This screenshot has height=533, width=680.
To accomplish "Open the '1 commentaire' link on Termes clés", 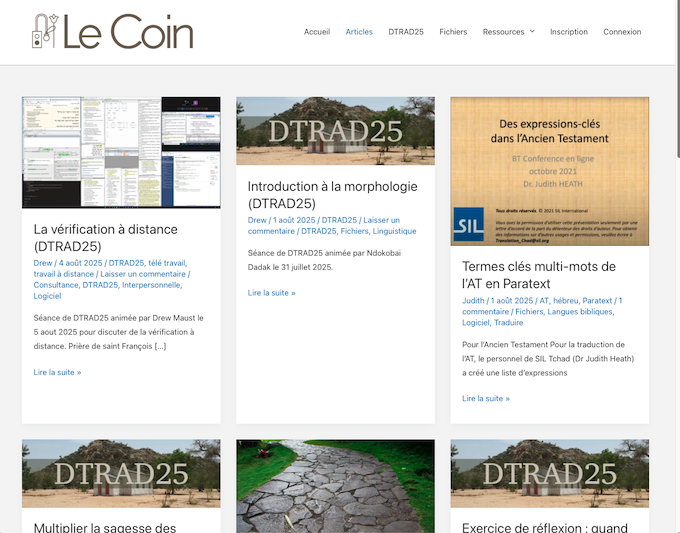I will pos(542,306).
